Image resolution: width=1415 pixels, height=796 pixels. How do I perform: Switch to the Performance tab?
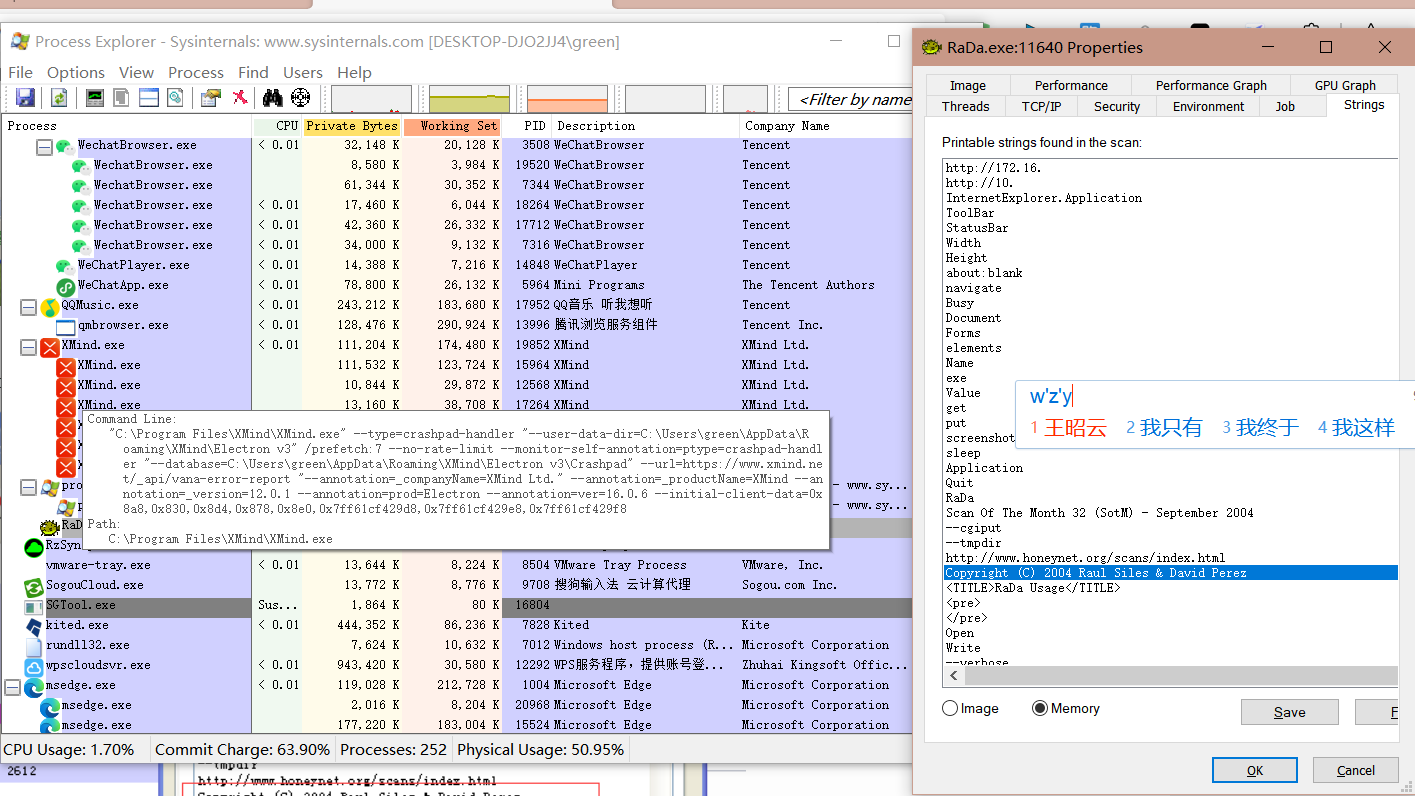1071,85
